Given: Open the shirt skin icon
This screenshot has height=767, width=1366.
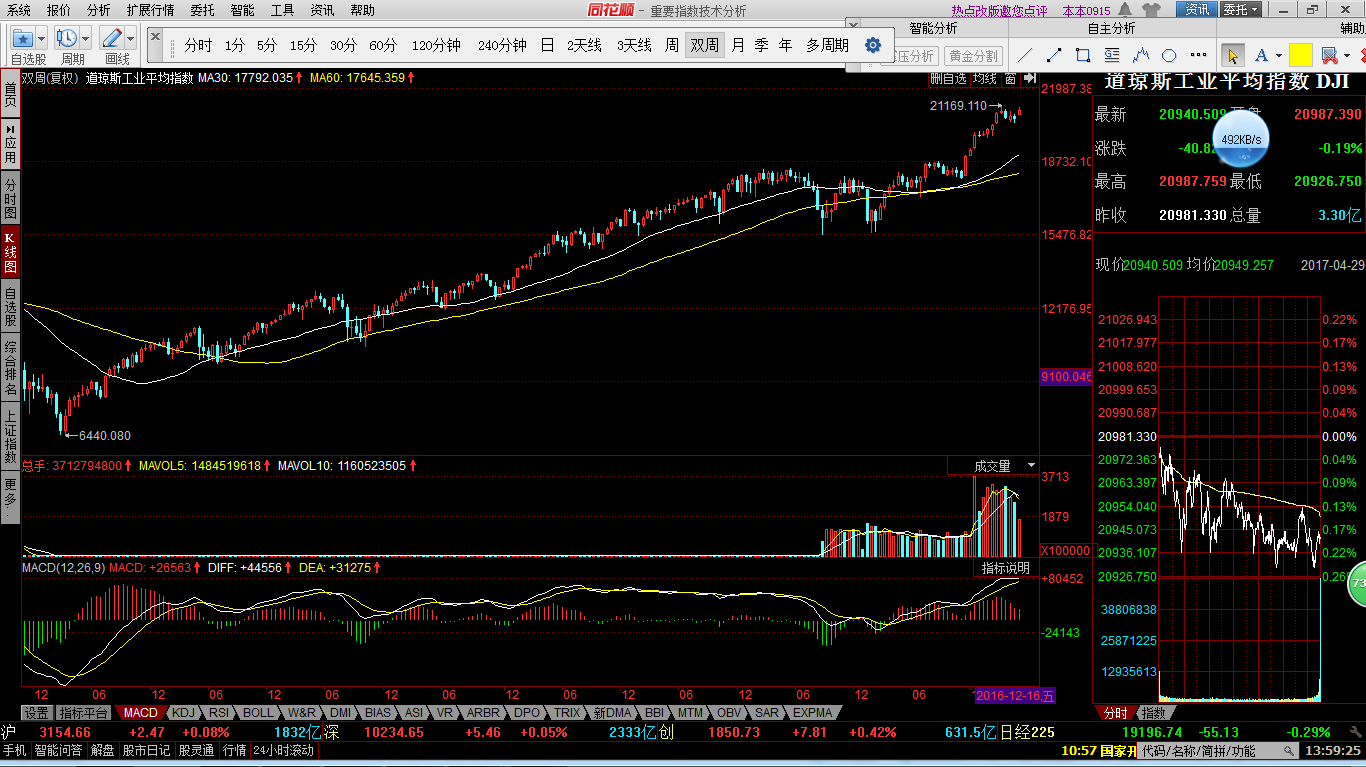Looking at the screenshot, I should (1152, 9).
